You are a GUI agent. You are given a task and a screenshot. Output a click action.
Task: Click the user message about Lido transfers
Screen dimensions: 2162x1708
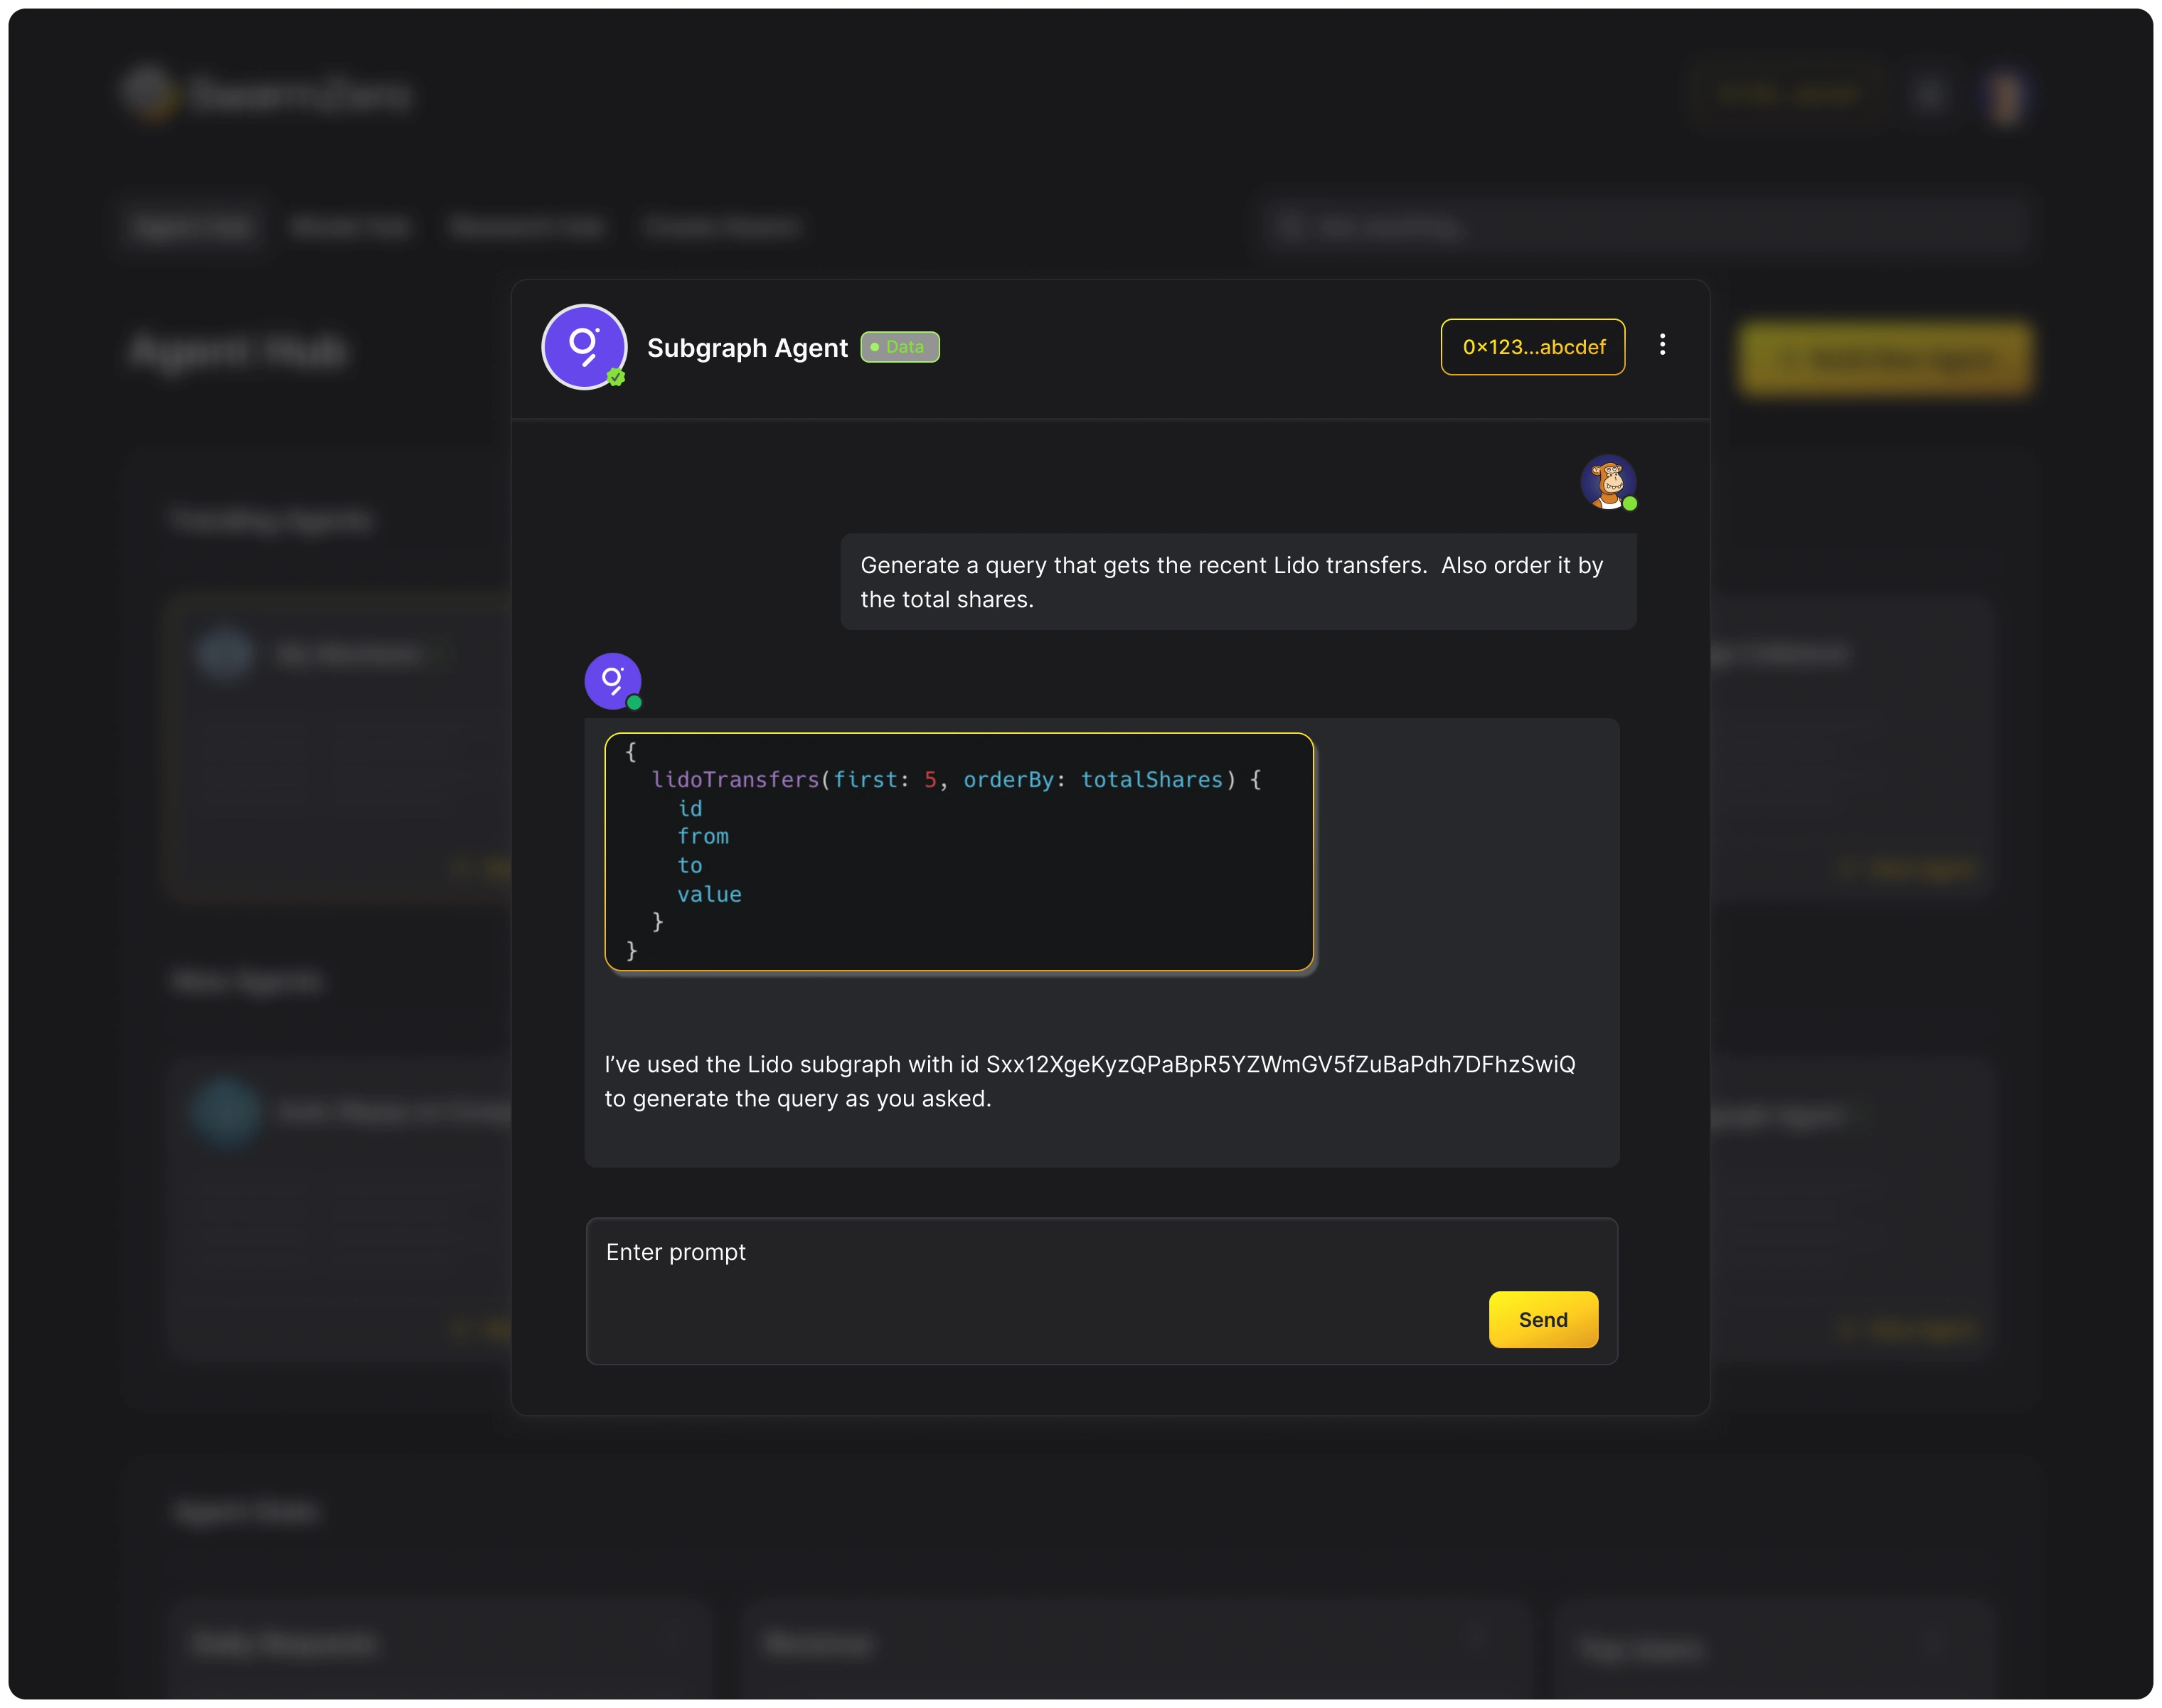pyautogui.click(x=1238, y=582)
